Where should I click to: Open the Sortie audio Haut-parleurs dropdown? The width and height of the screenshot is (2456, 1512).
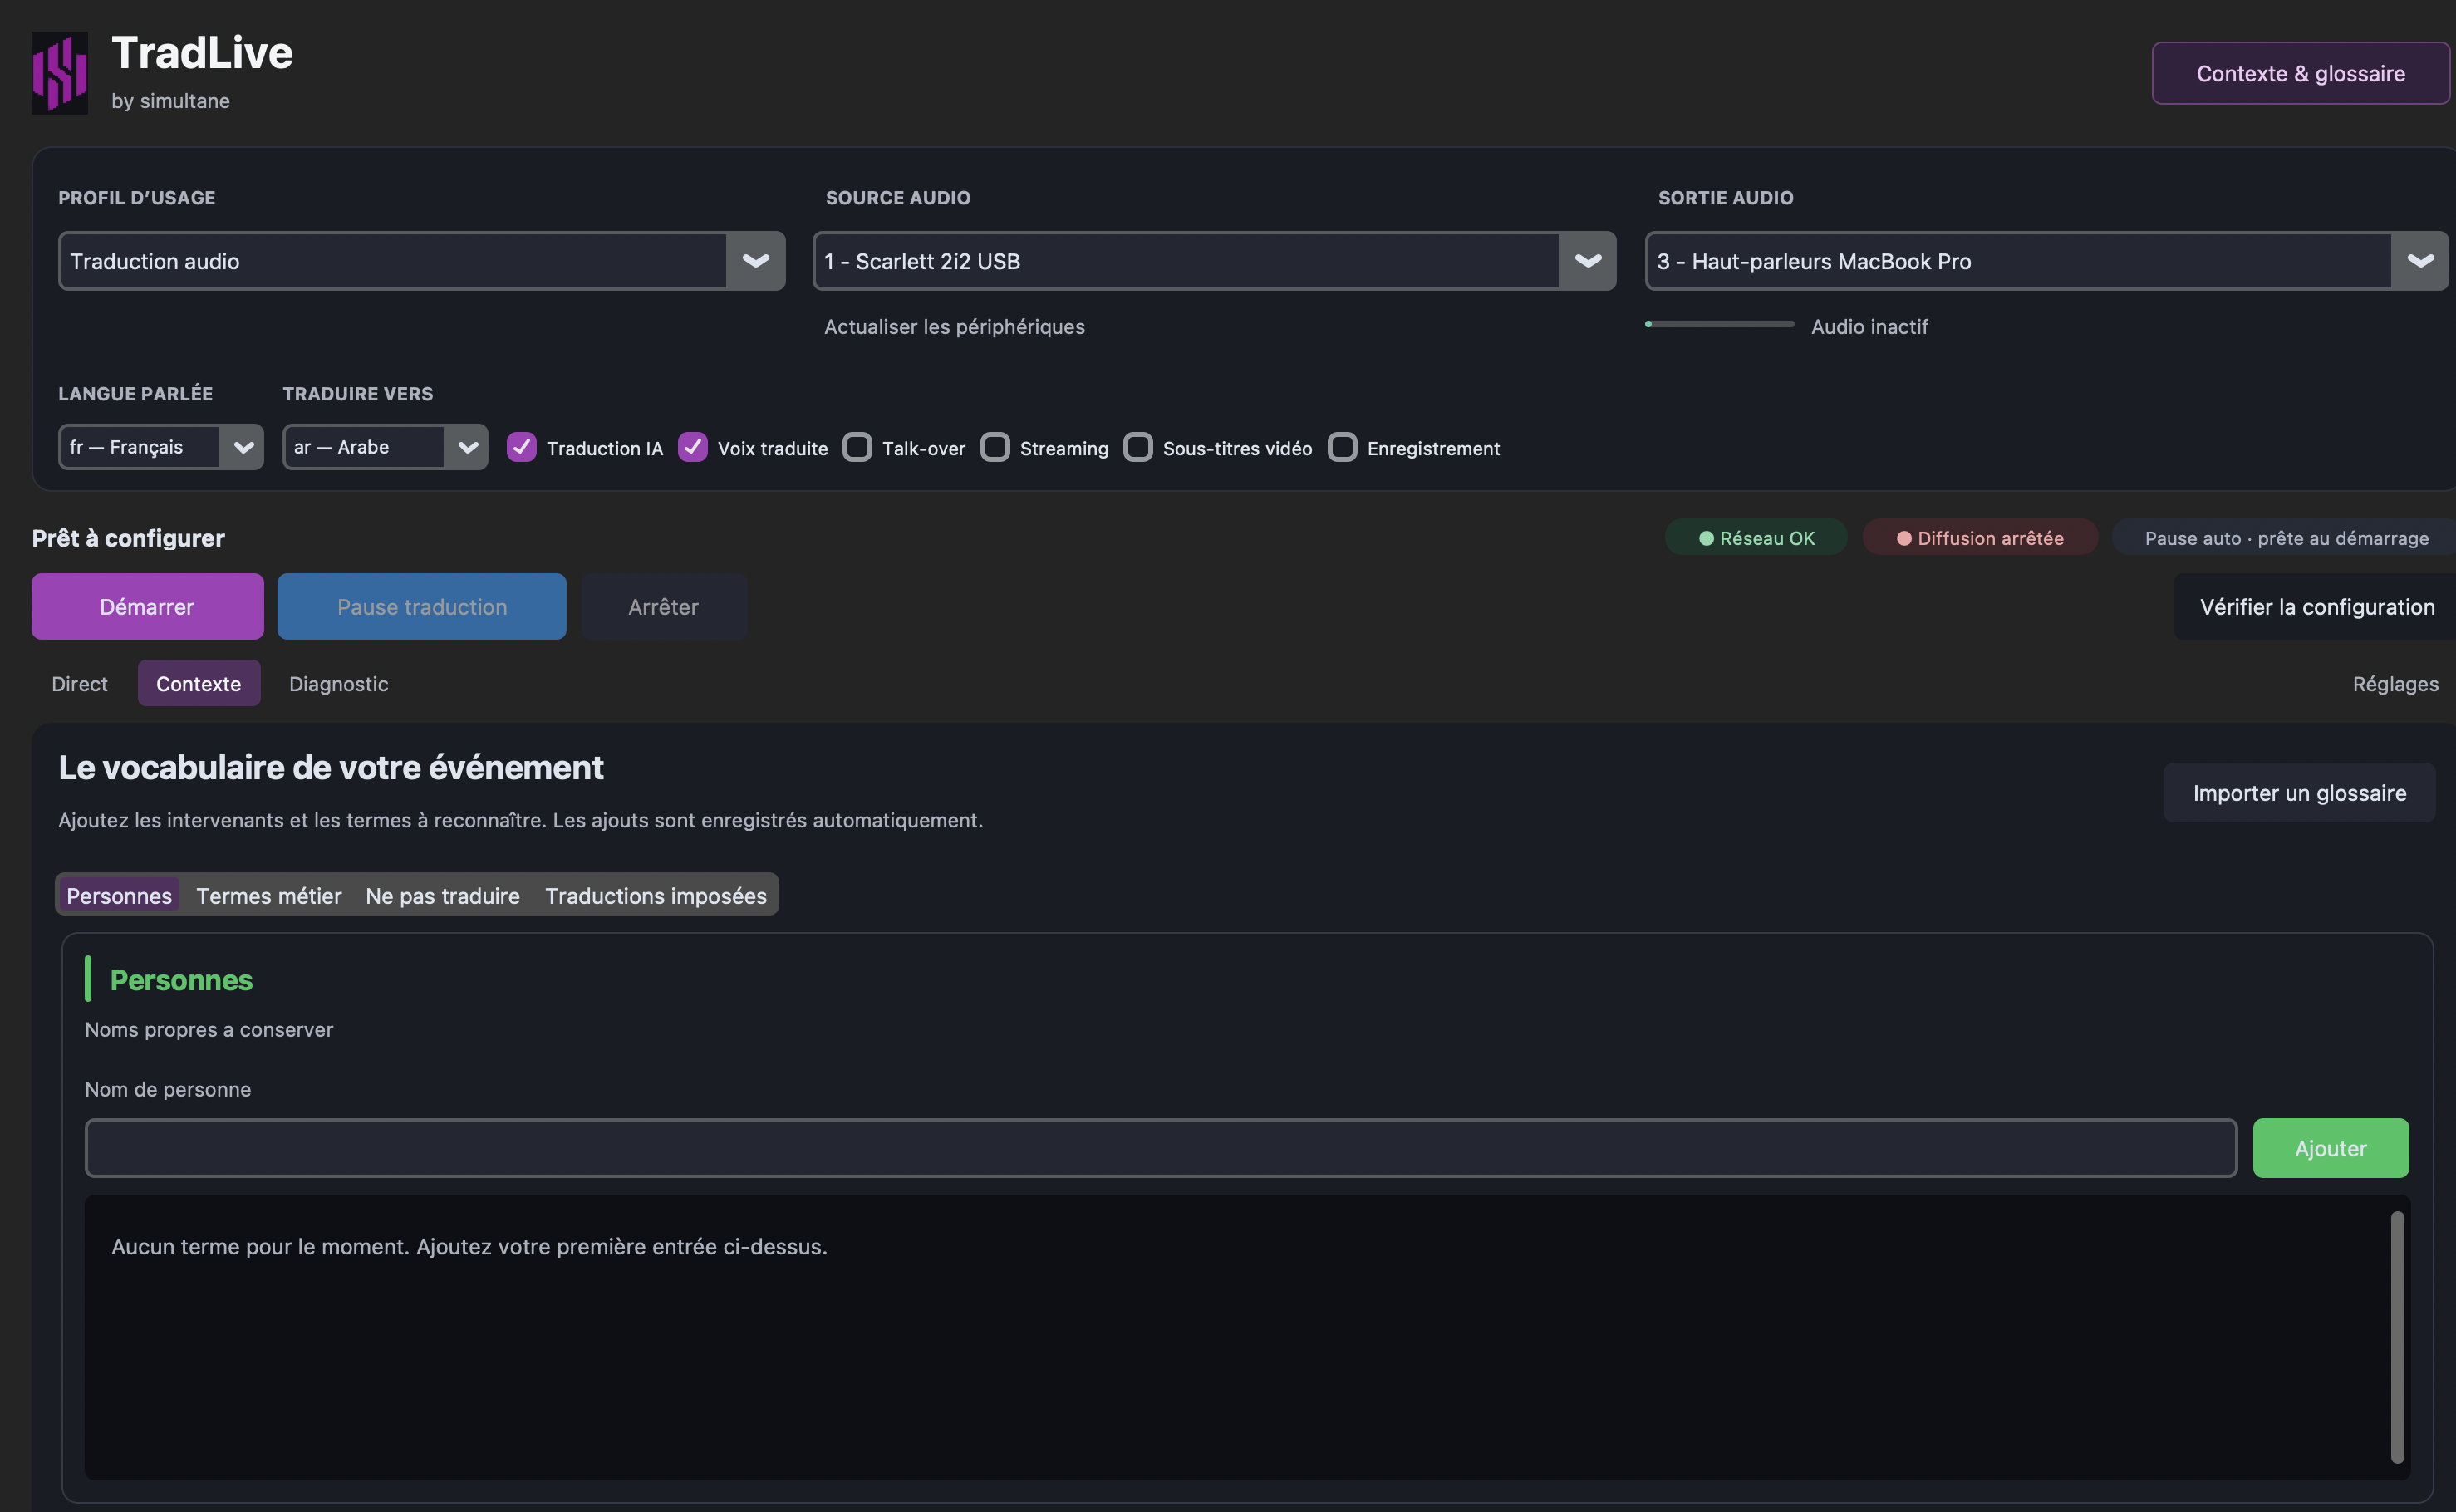click(x=2047, y=261)
